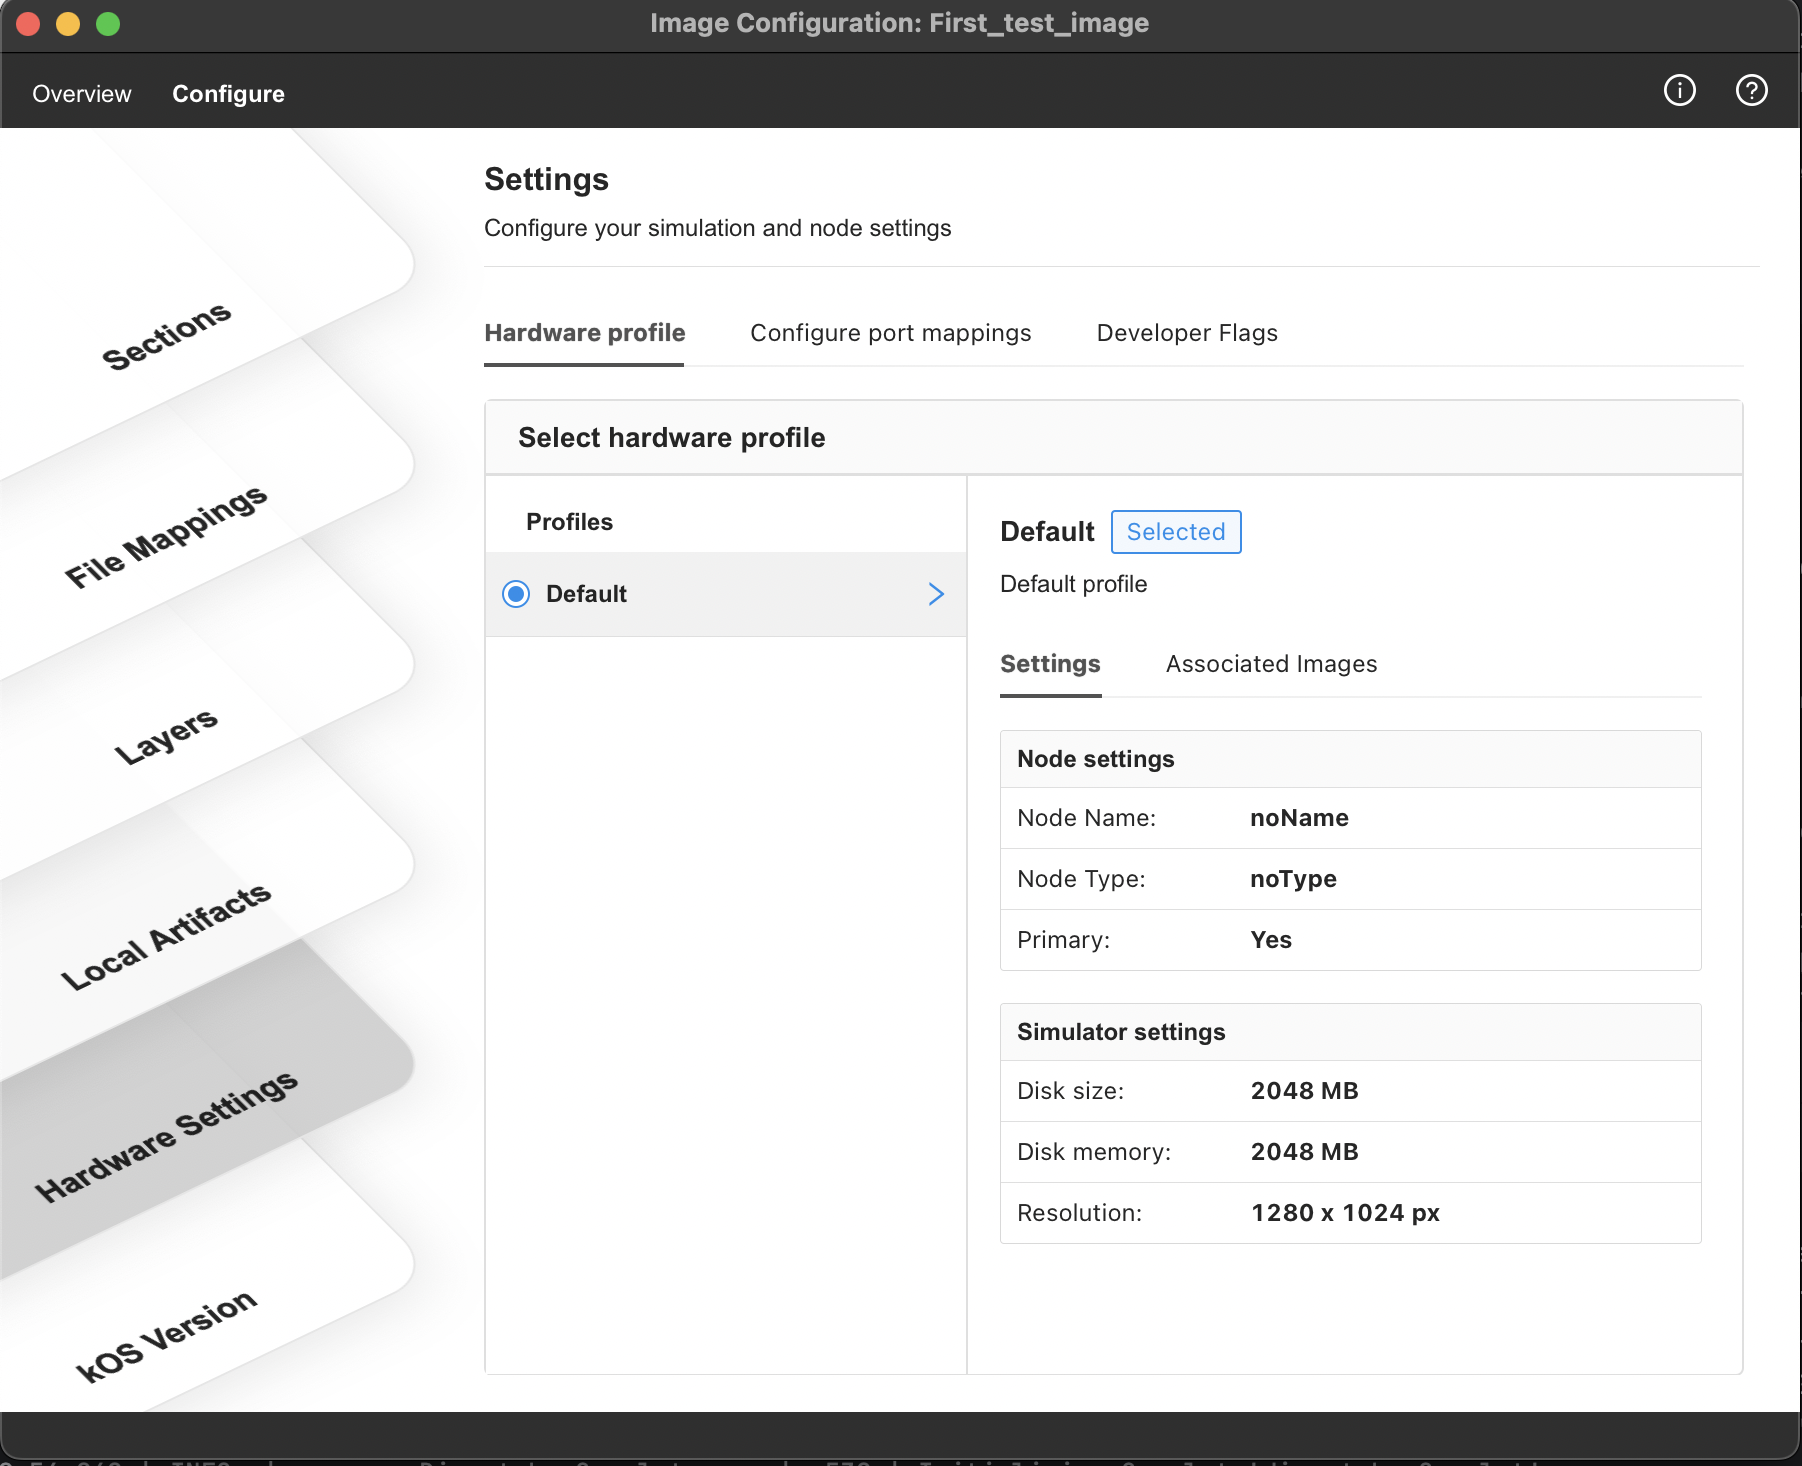Open the help question mark icon
Image resolution: width=1802 pixels, height=1466 pixels.
click(1752, 90)
